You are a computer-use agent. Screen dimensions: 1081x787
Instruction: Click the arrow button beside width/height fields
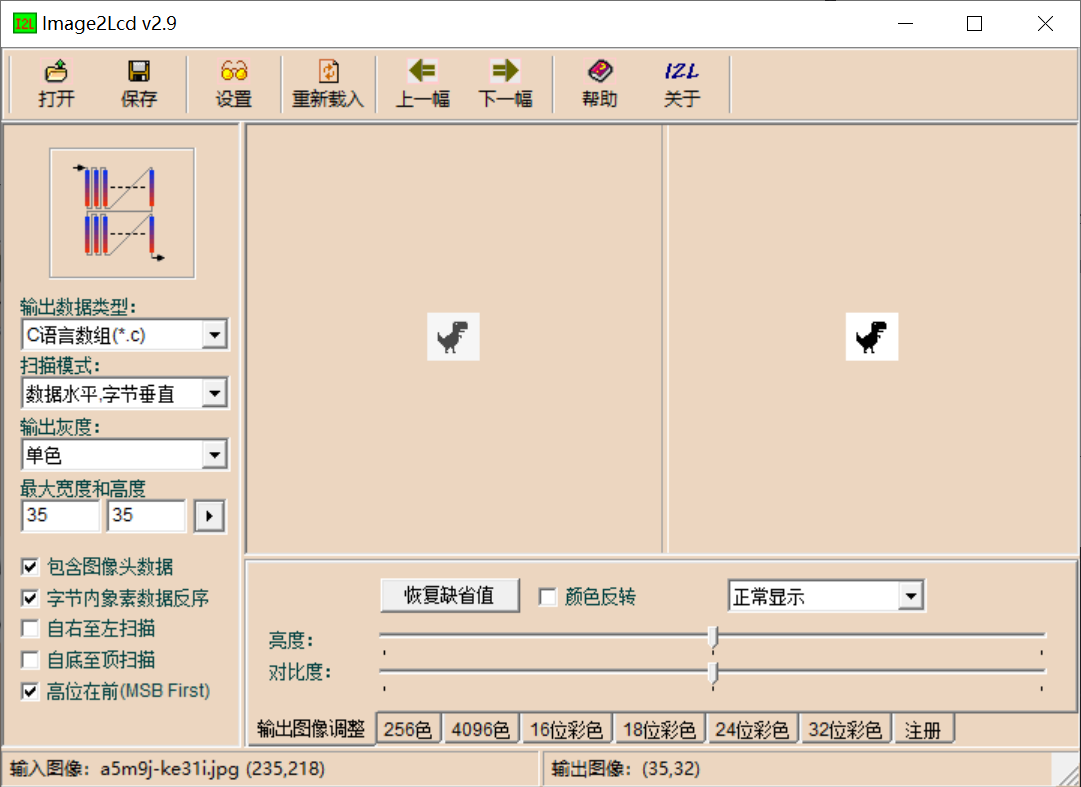(209, 516)
